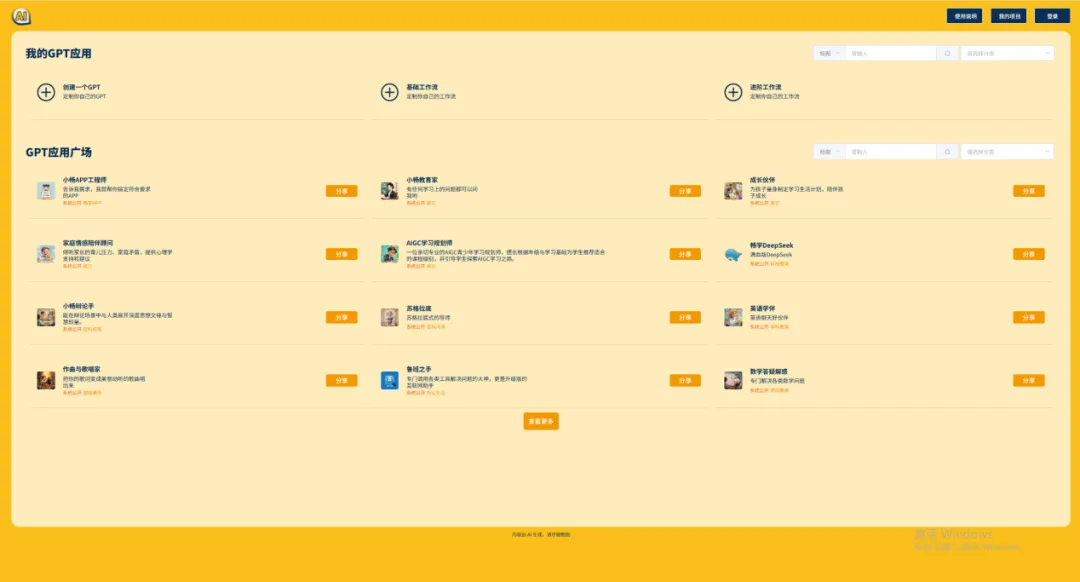The width and height of the screenshot is (1080, 582).
Task: Open the 鲁班之手 blue icon
Action: pos(389,380)
